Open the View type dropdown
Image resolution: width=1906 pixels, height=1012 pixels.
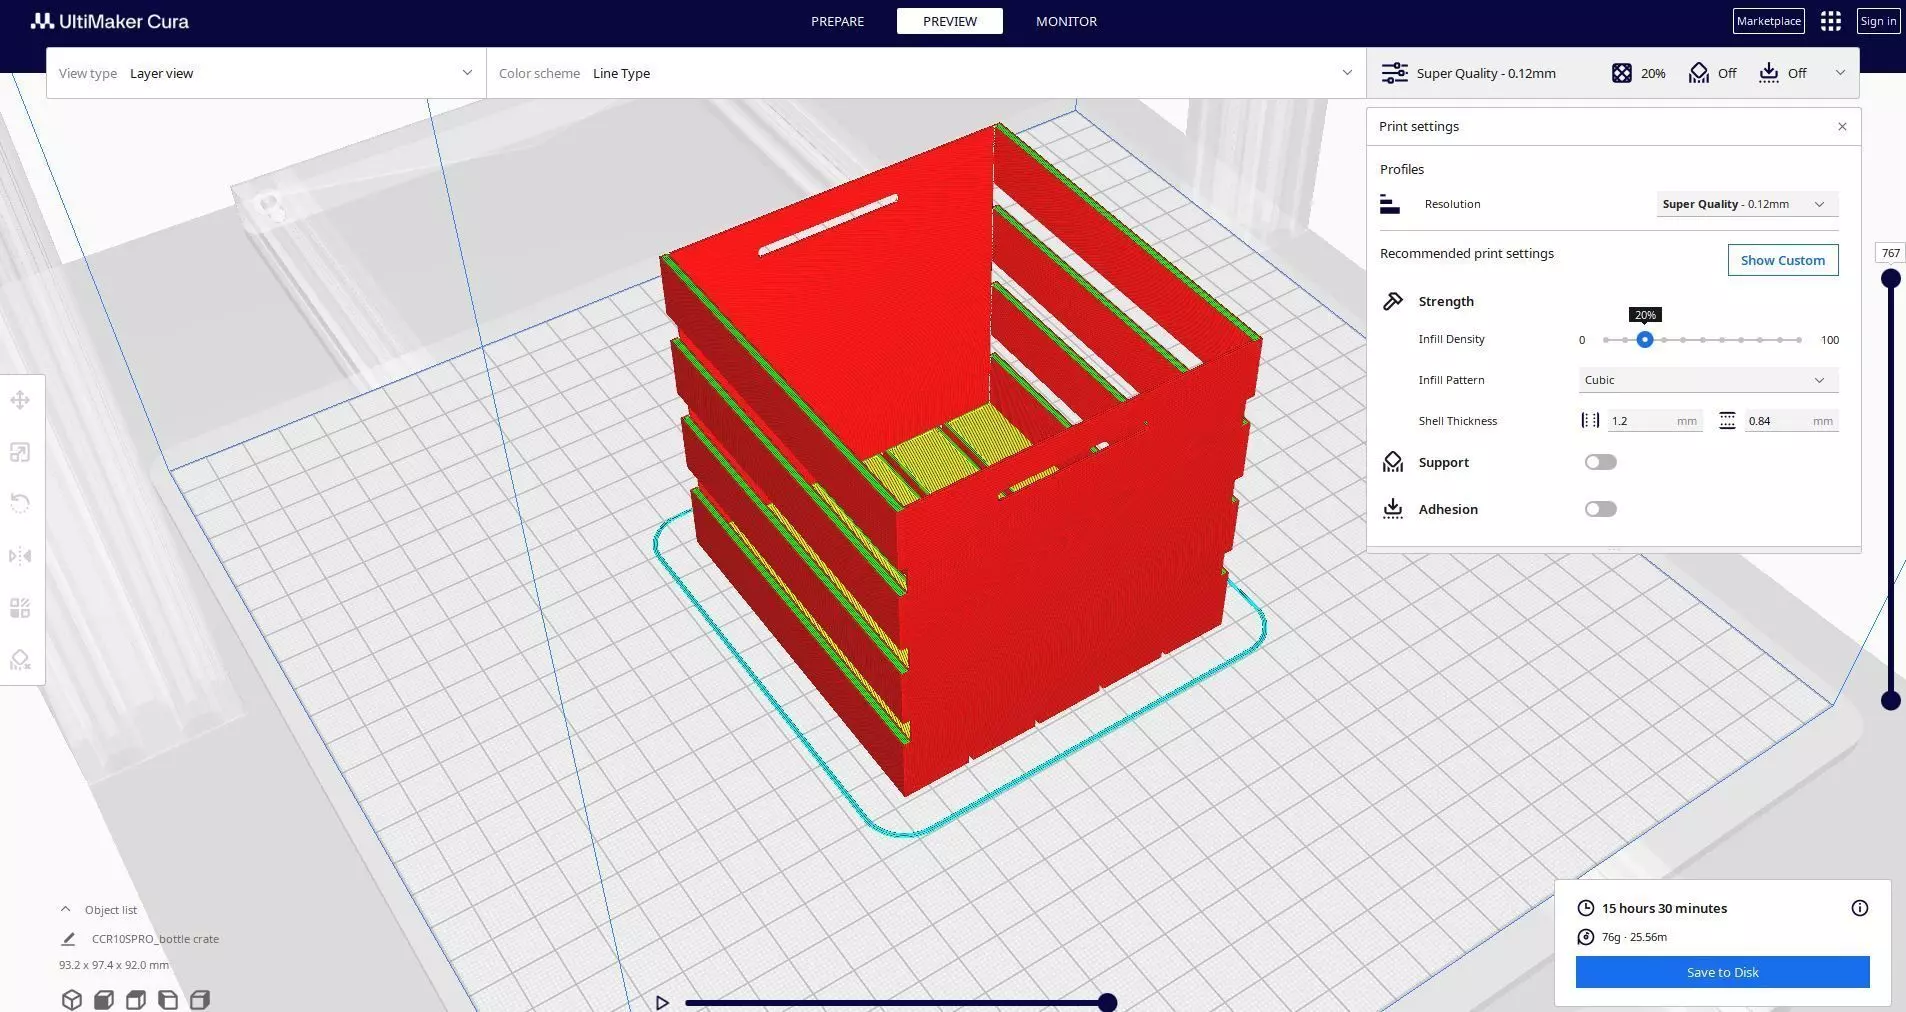pyautogui.click(x=266, y=73)
